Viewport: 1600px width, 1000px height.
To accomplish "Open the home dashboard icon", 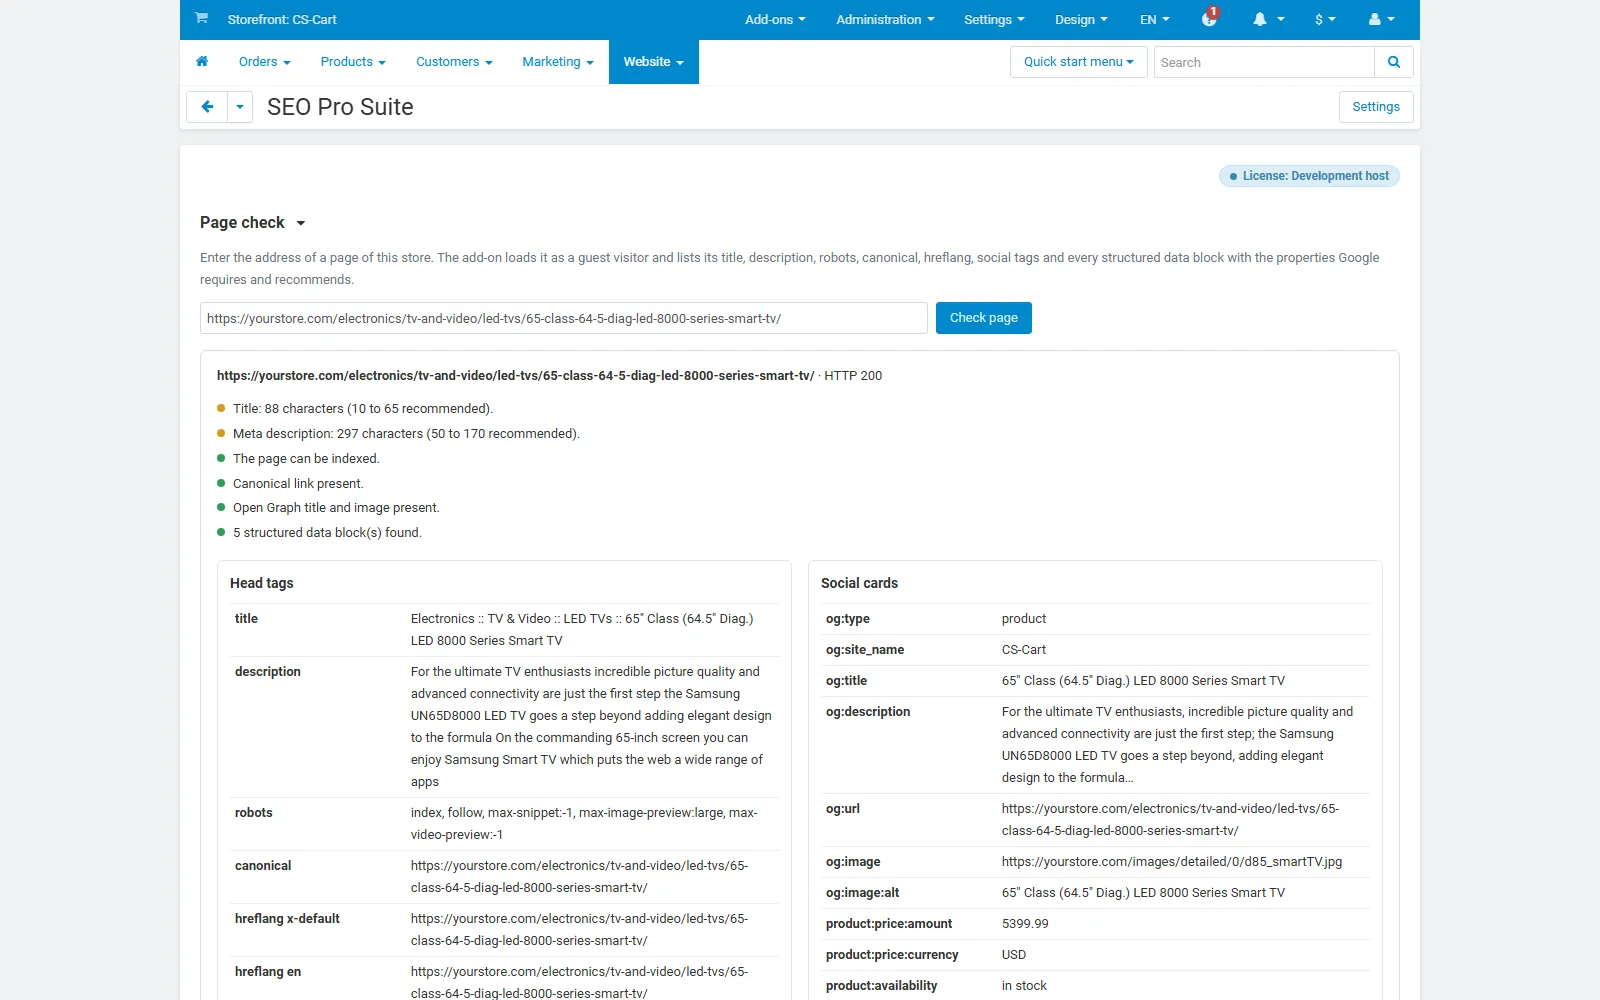I will pos(202,62).
